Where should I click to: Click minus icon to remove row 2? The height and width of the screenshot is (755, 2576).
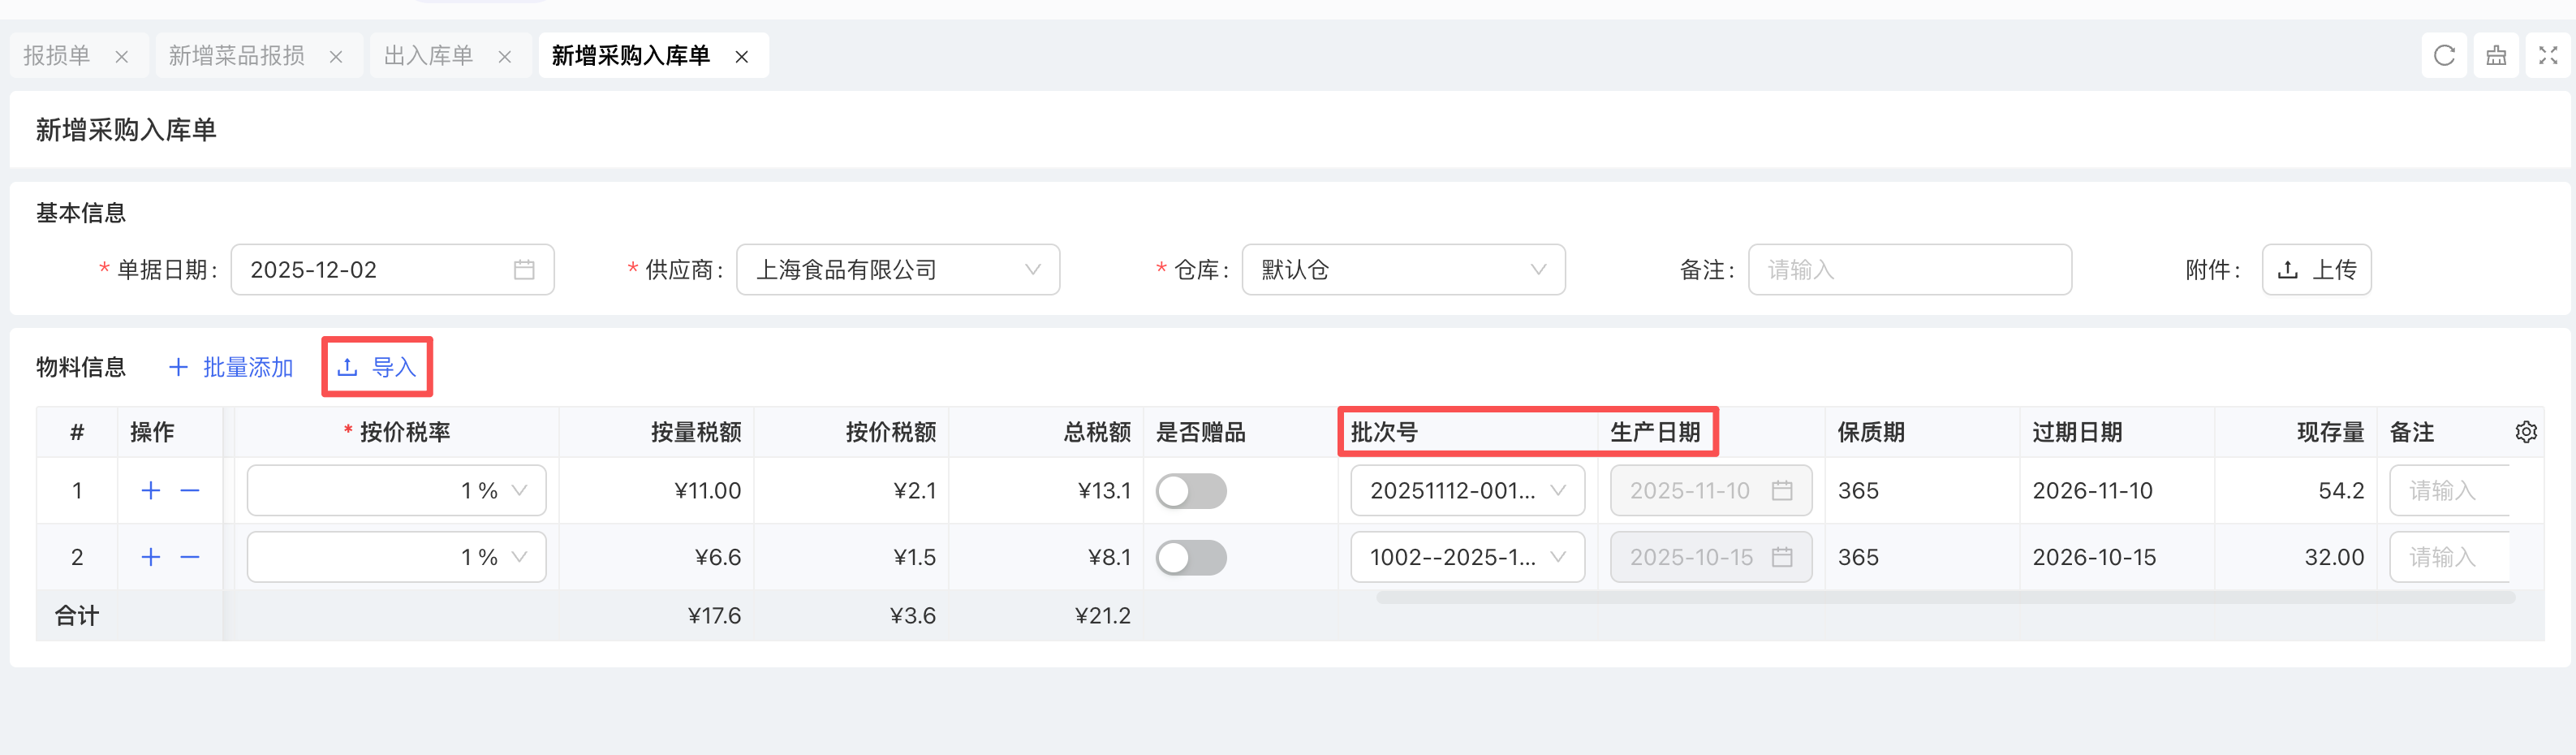point(190,557)
